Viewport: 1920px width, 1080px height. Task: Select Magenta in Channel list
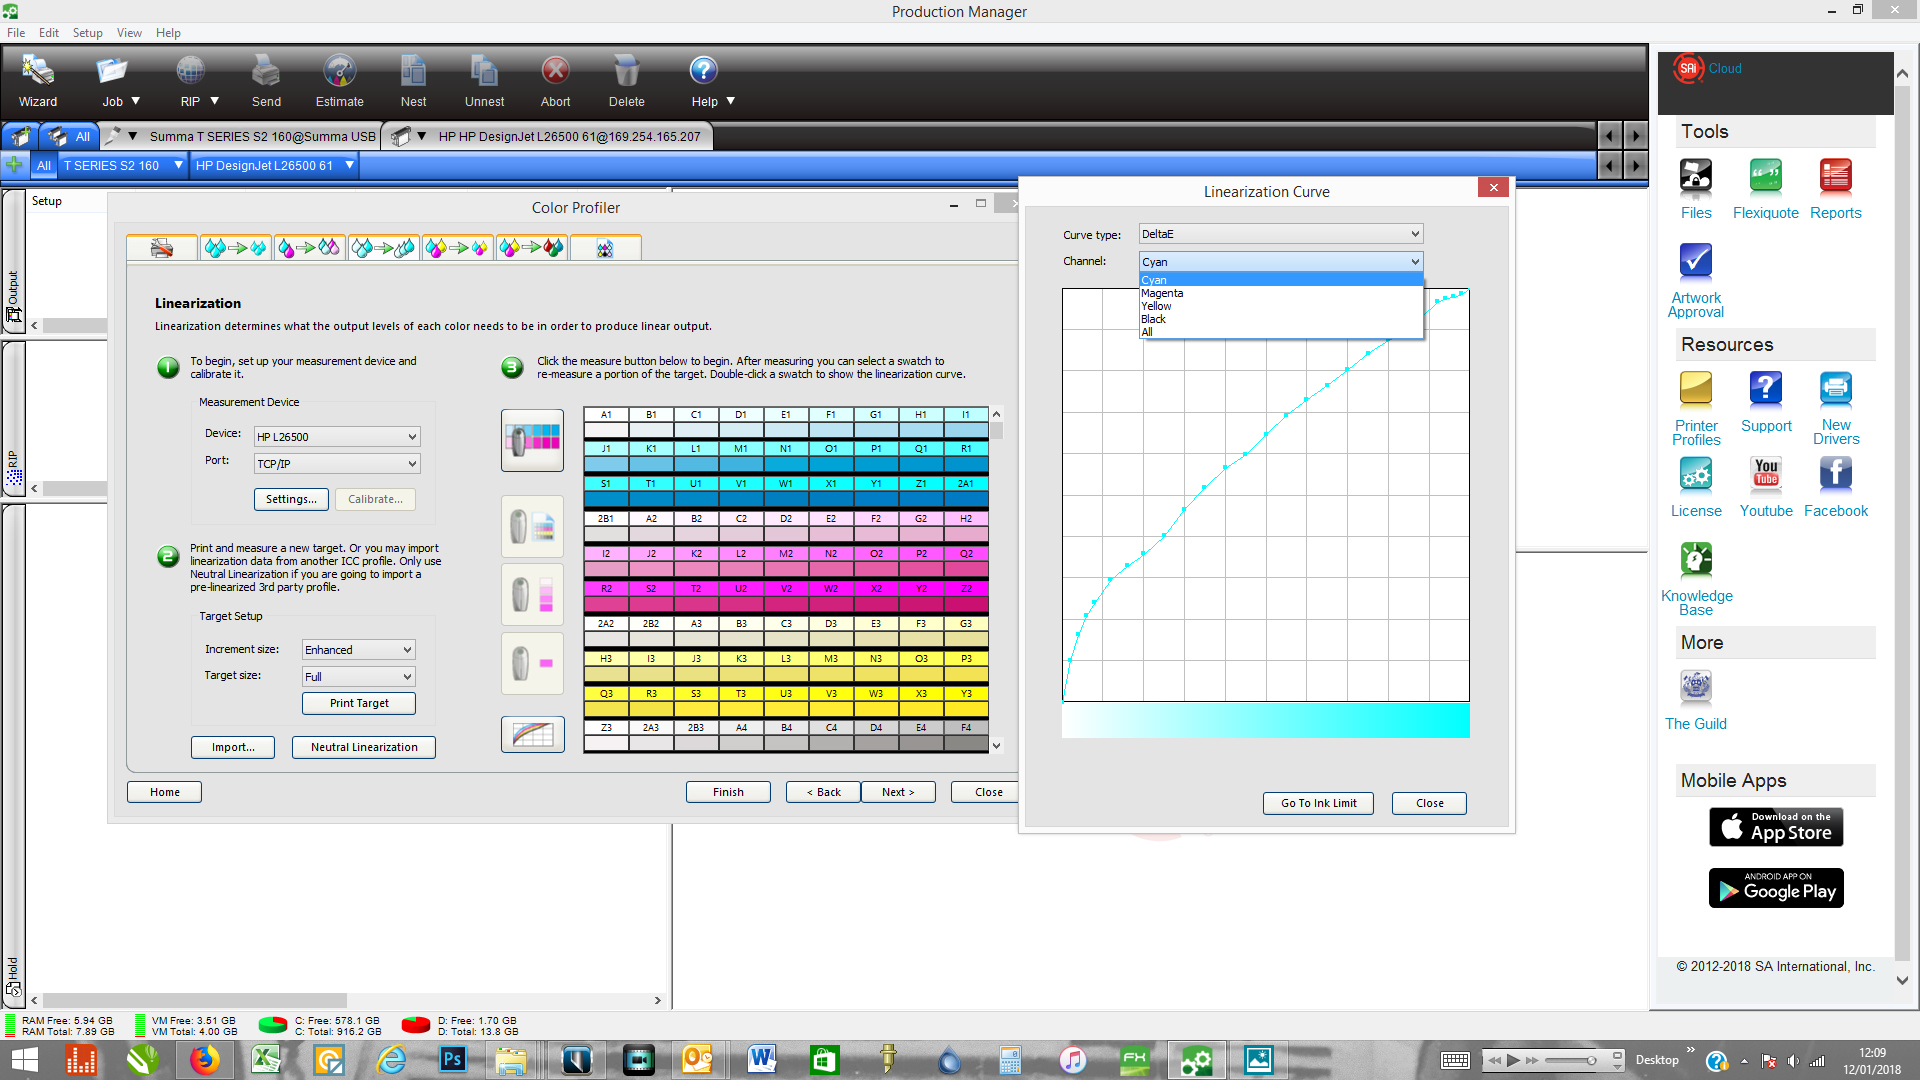point(1281,293)
